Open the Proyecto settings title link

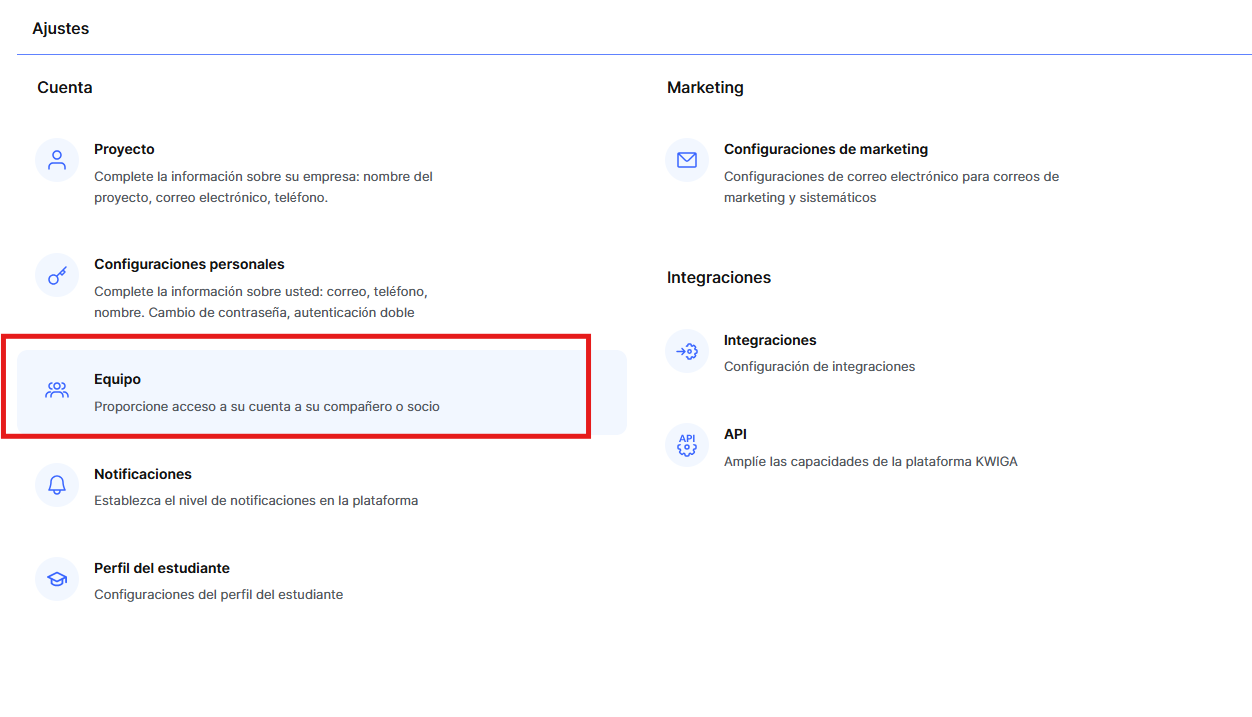(x=124, y=149)
